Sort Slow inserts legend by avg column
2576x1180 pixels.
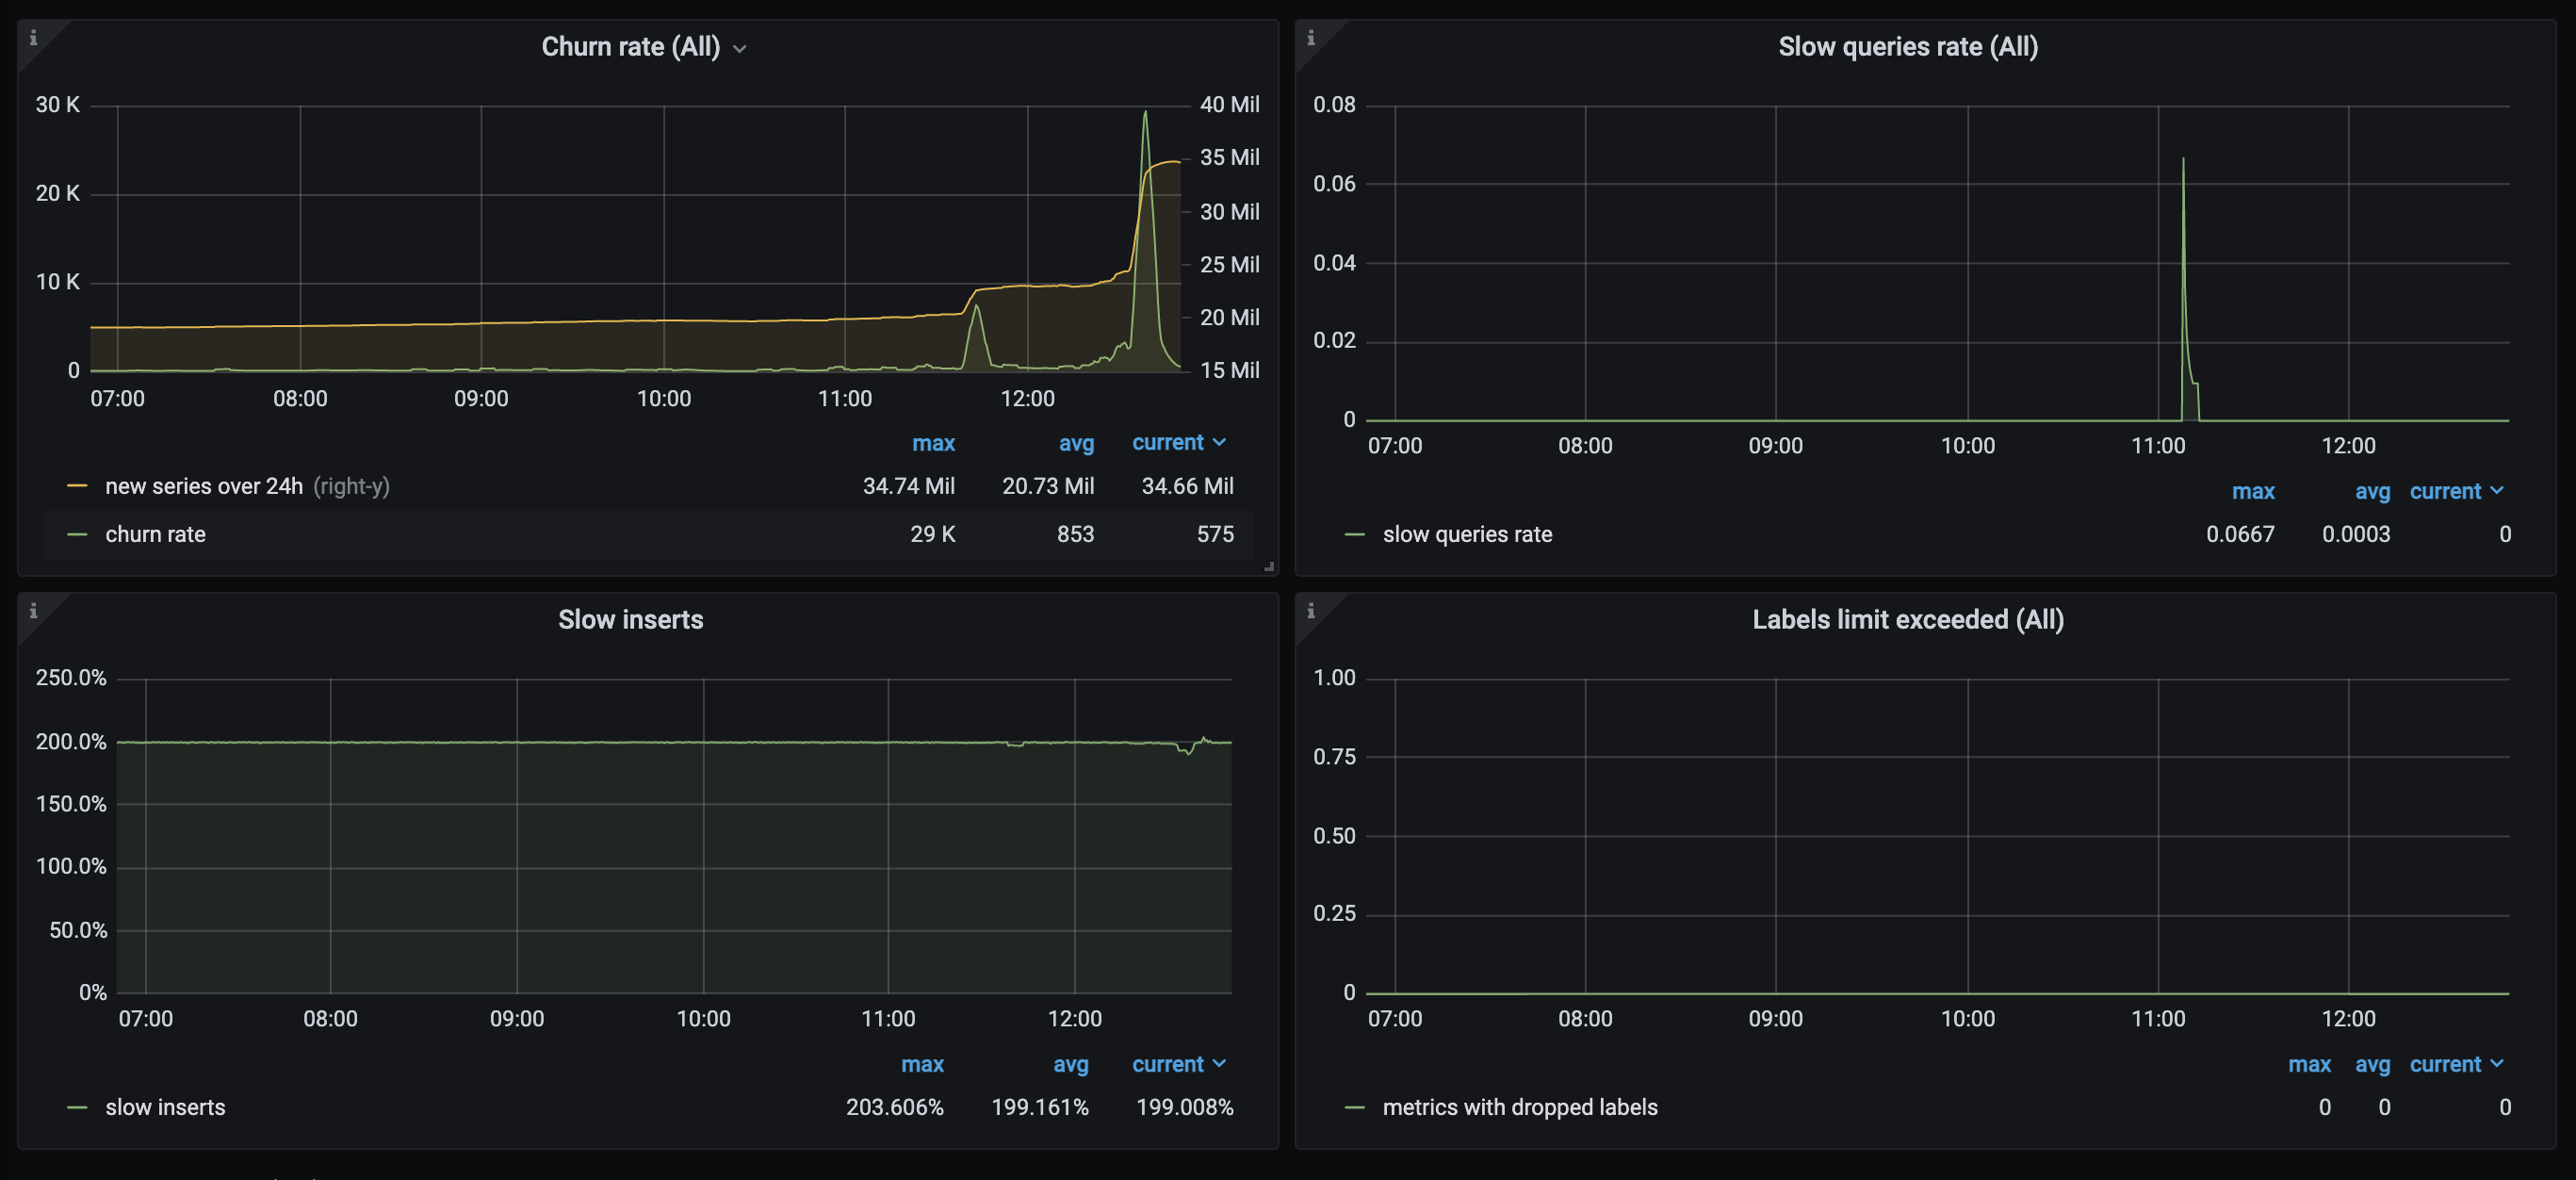[1071, 1064]
